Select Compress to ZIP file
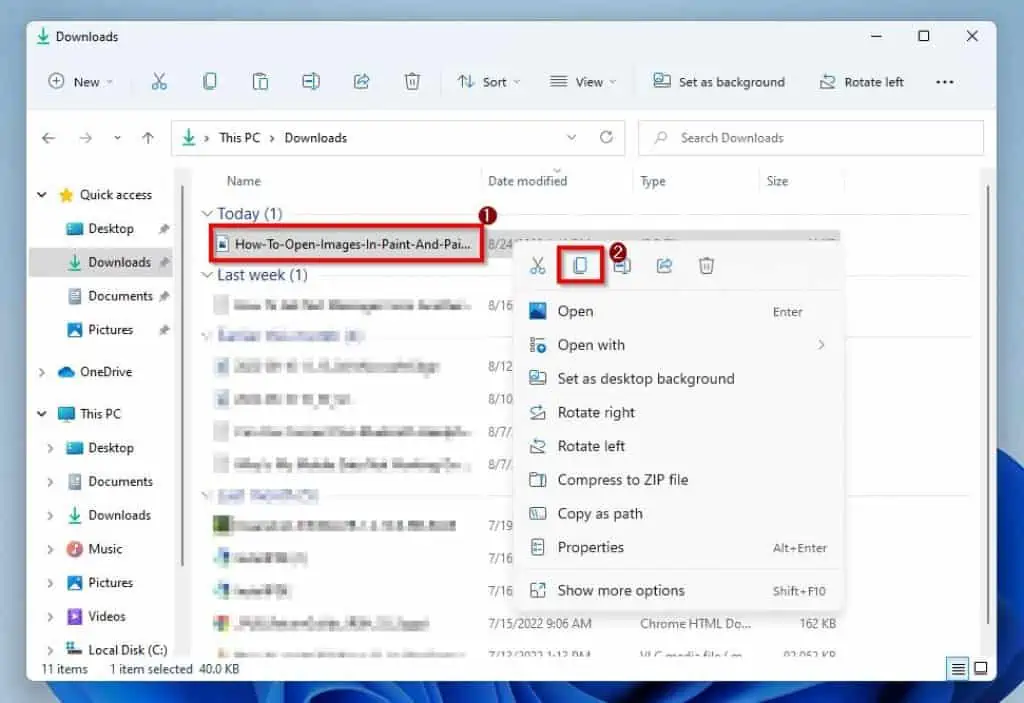Image resolution: width=1024 pixels, height=703 pixels. point(622,479)
